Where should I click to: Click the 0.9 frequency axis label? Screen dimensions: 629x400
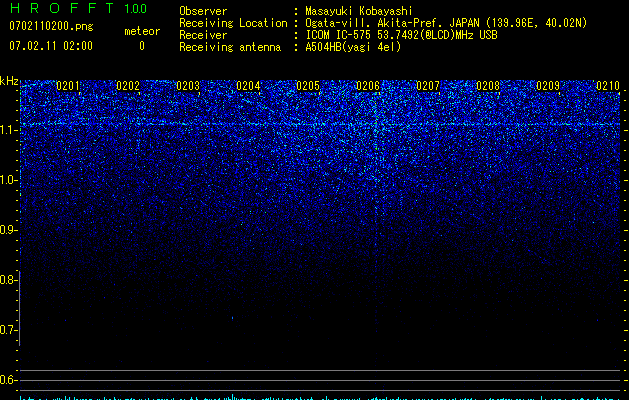(8, 230)
